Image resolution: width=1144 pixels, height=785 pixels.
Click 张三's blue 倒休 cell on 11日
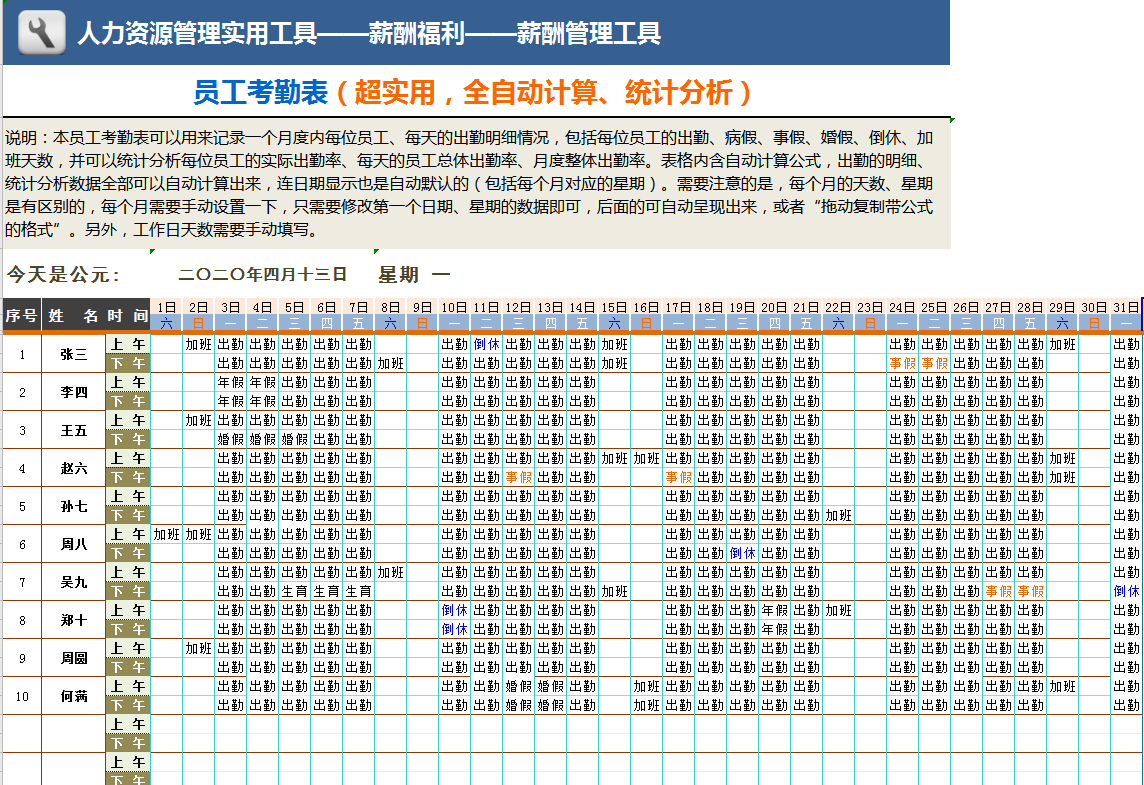click(x=487, y=344)
